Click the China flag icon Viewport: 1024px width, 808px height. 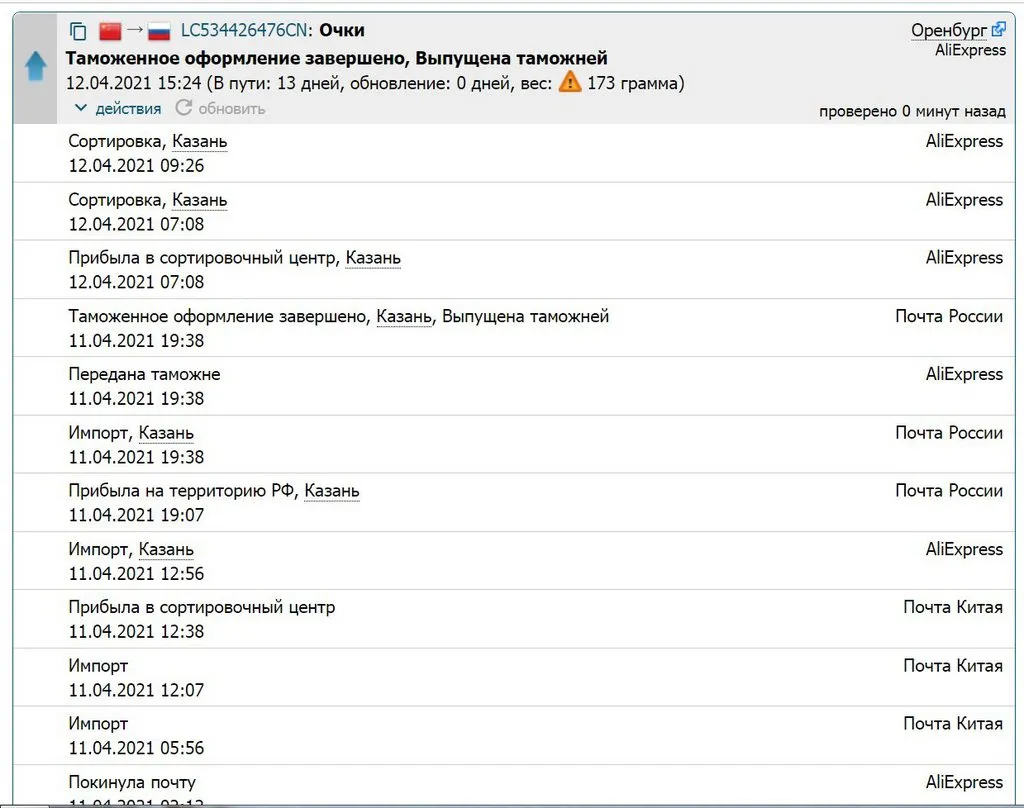pyautogui.click(x=110, y=31)
